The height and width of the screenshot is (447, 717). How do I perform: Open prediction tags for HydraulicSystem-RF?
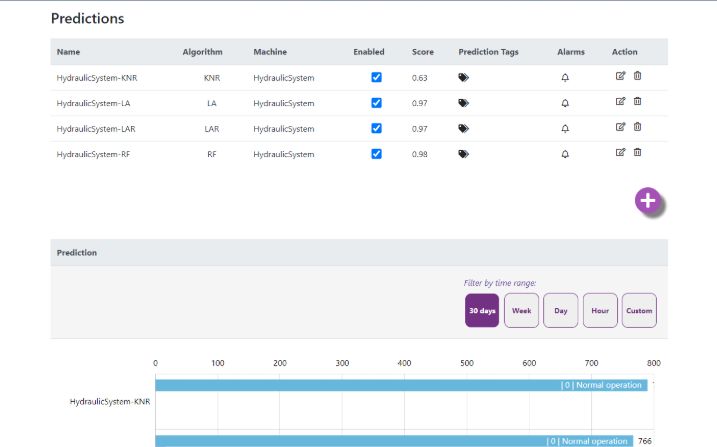pyautogui.click(x=463, y=154)
